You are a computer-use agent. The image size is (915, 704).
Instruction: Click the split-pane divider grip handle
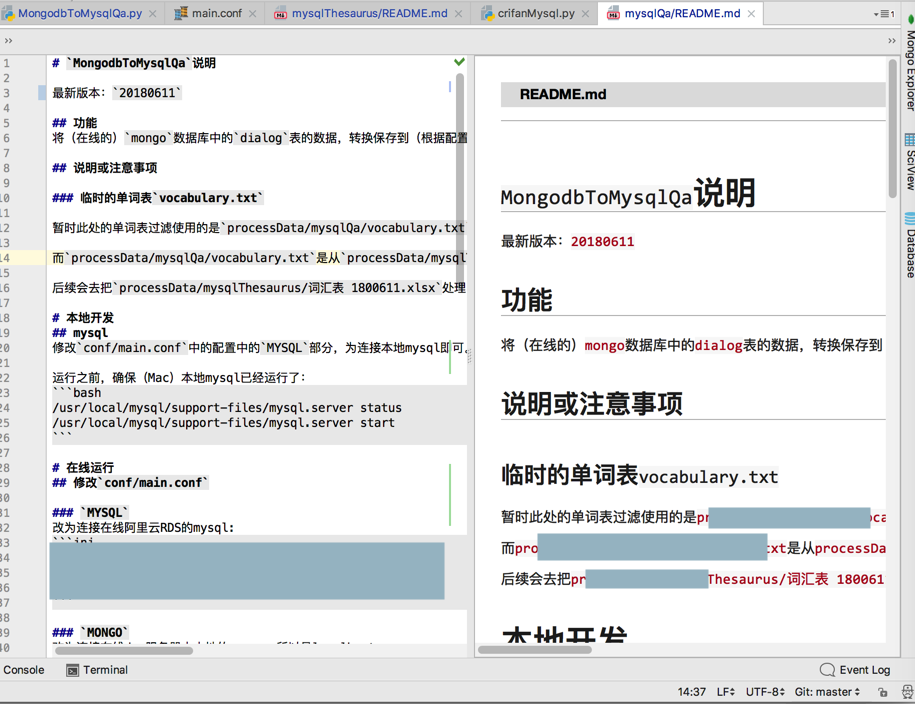pos(470,356)
